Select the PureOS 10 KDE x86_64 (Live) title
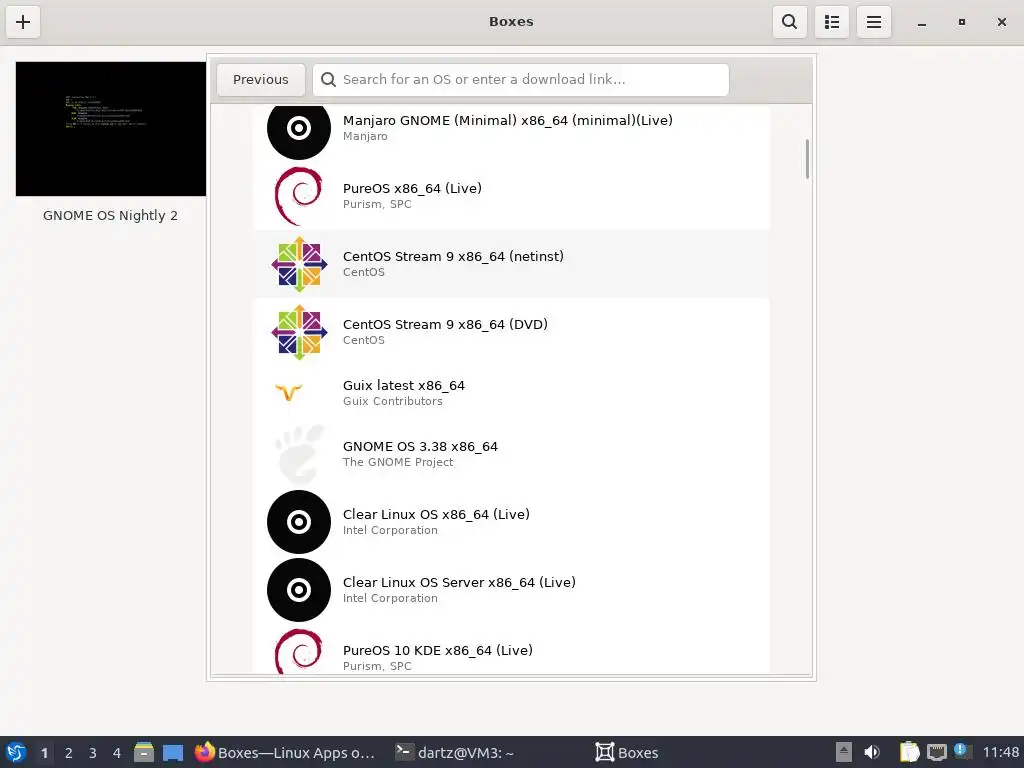This screenshot has height=768, width=1024. coord(438,650)
